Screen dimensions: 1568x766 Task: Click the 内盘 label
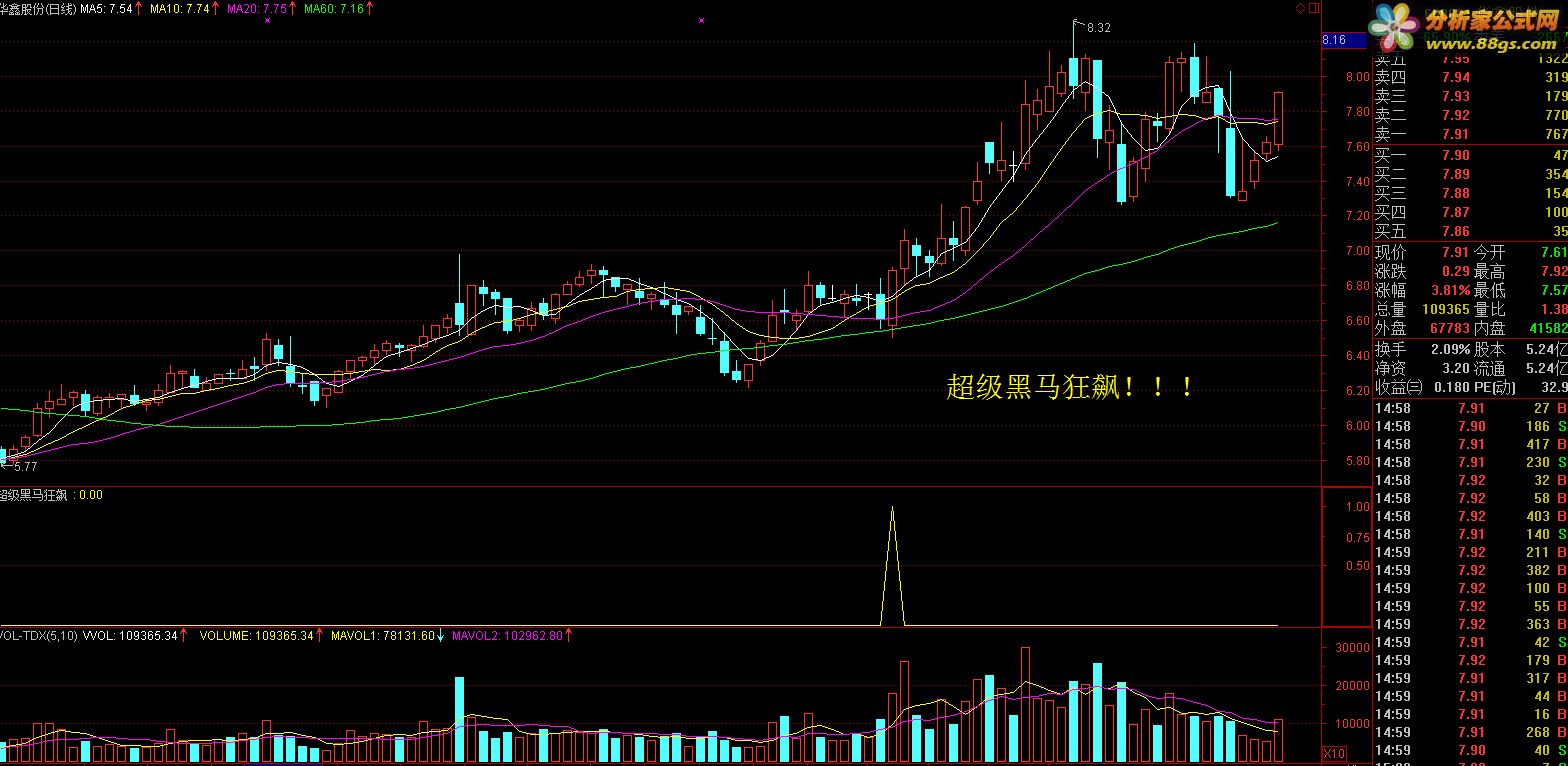coord(1490,328)
